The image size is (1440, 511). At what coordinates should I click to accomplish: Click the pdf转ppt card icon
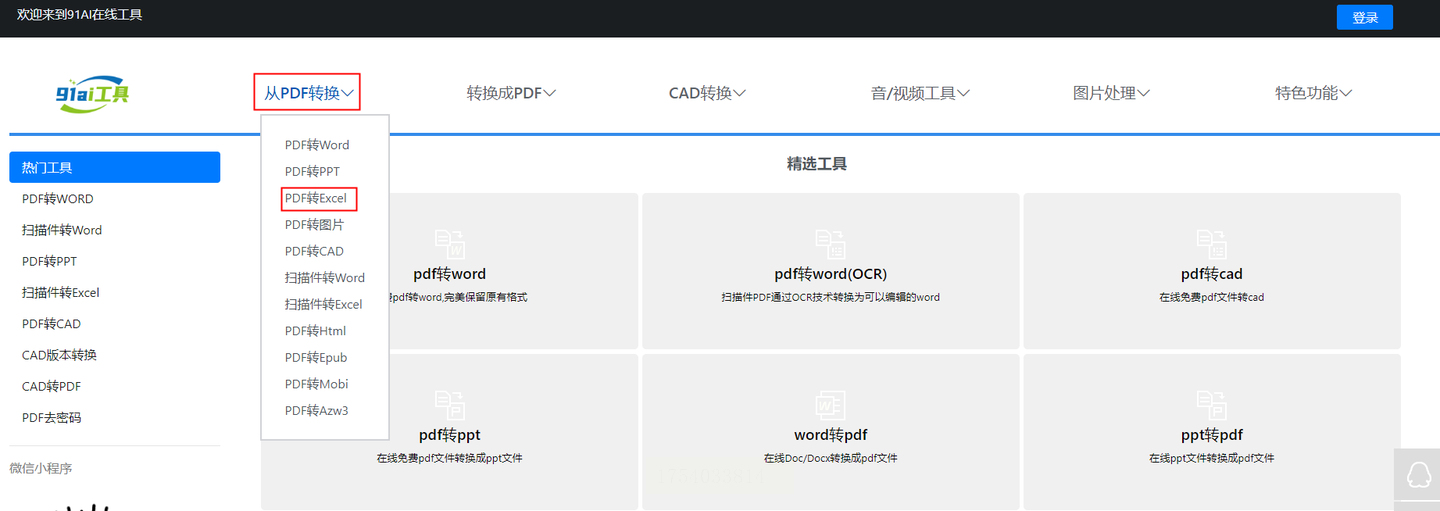(x=449, y=405)
